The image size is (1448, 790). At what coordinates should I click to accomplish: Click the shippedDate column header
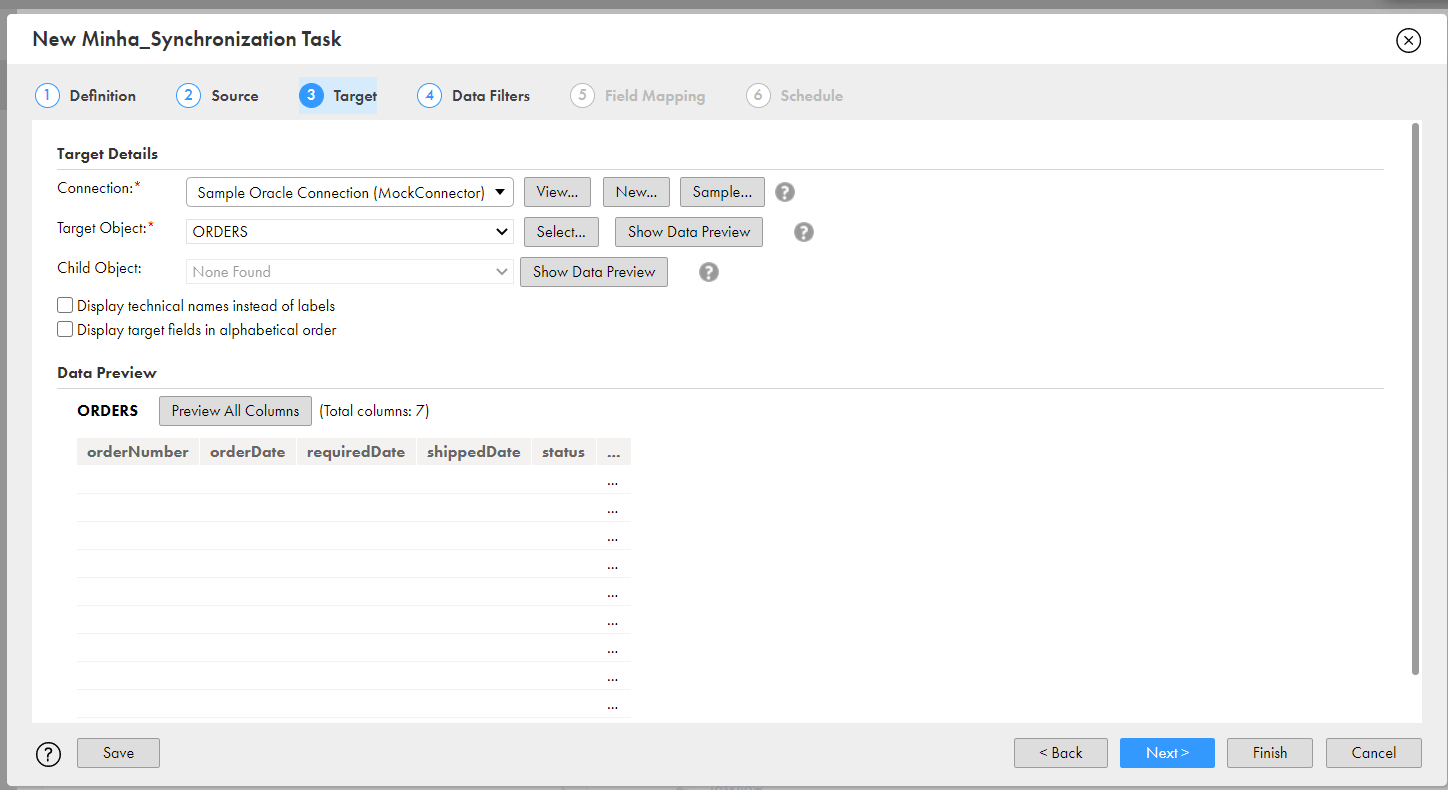[x=474, y=452]
